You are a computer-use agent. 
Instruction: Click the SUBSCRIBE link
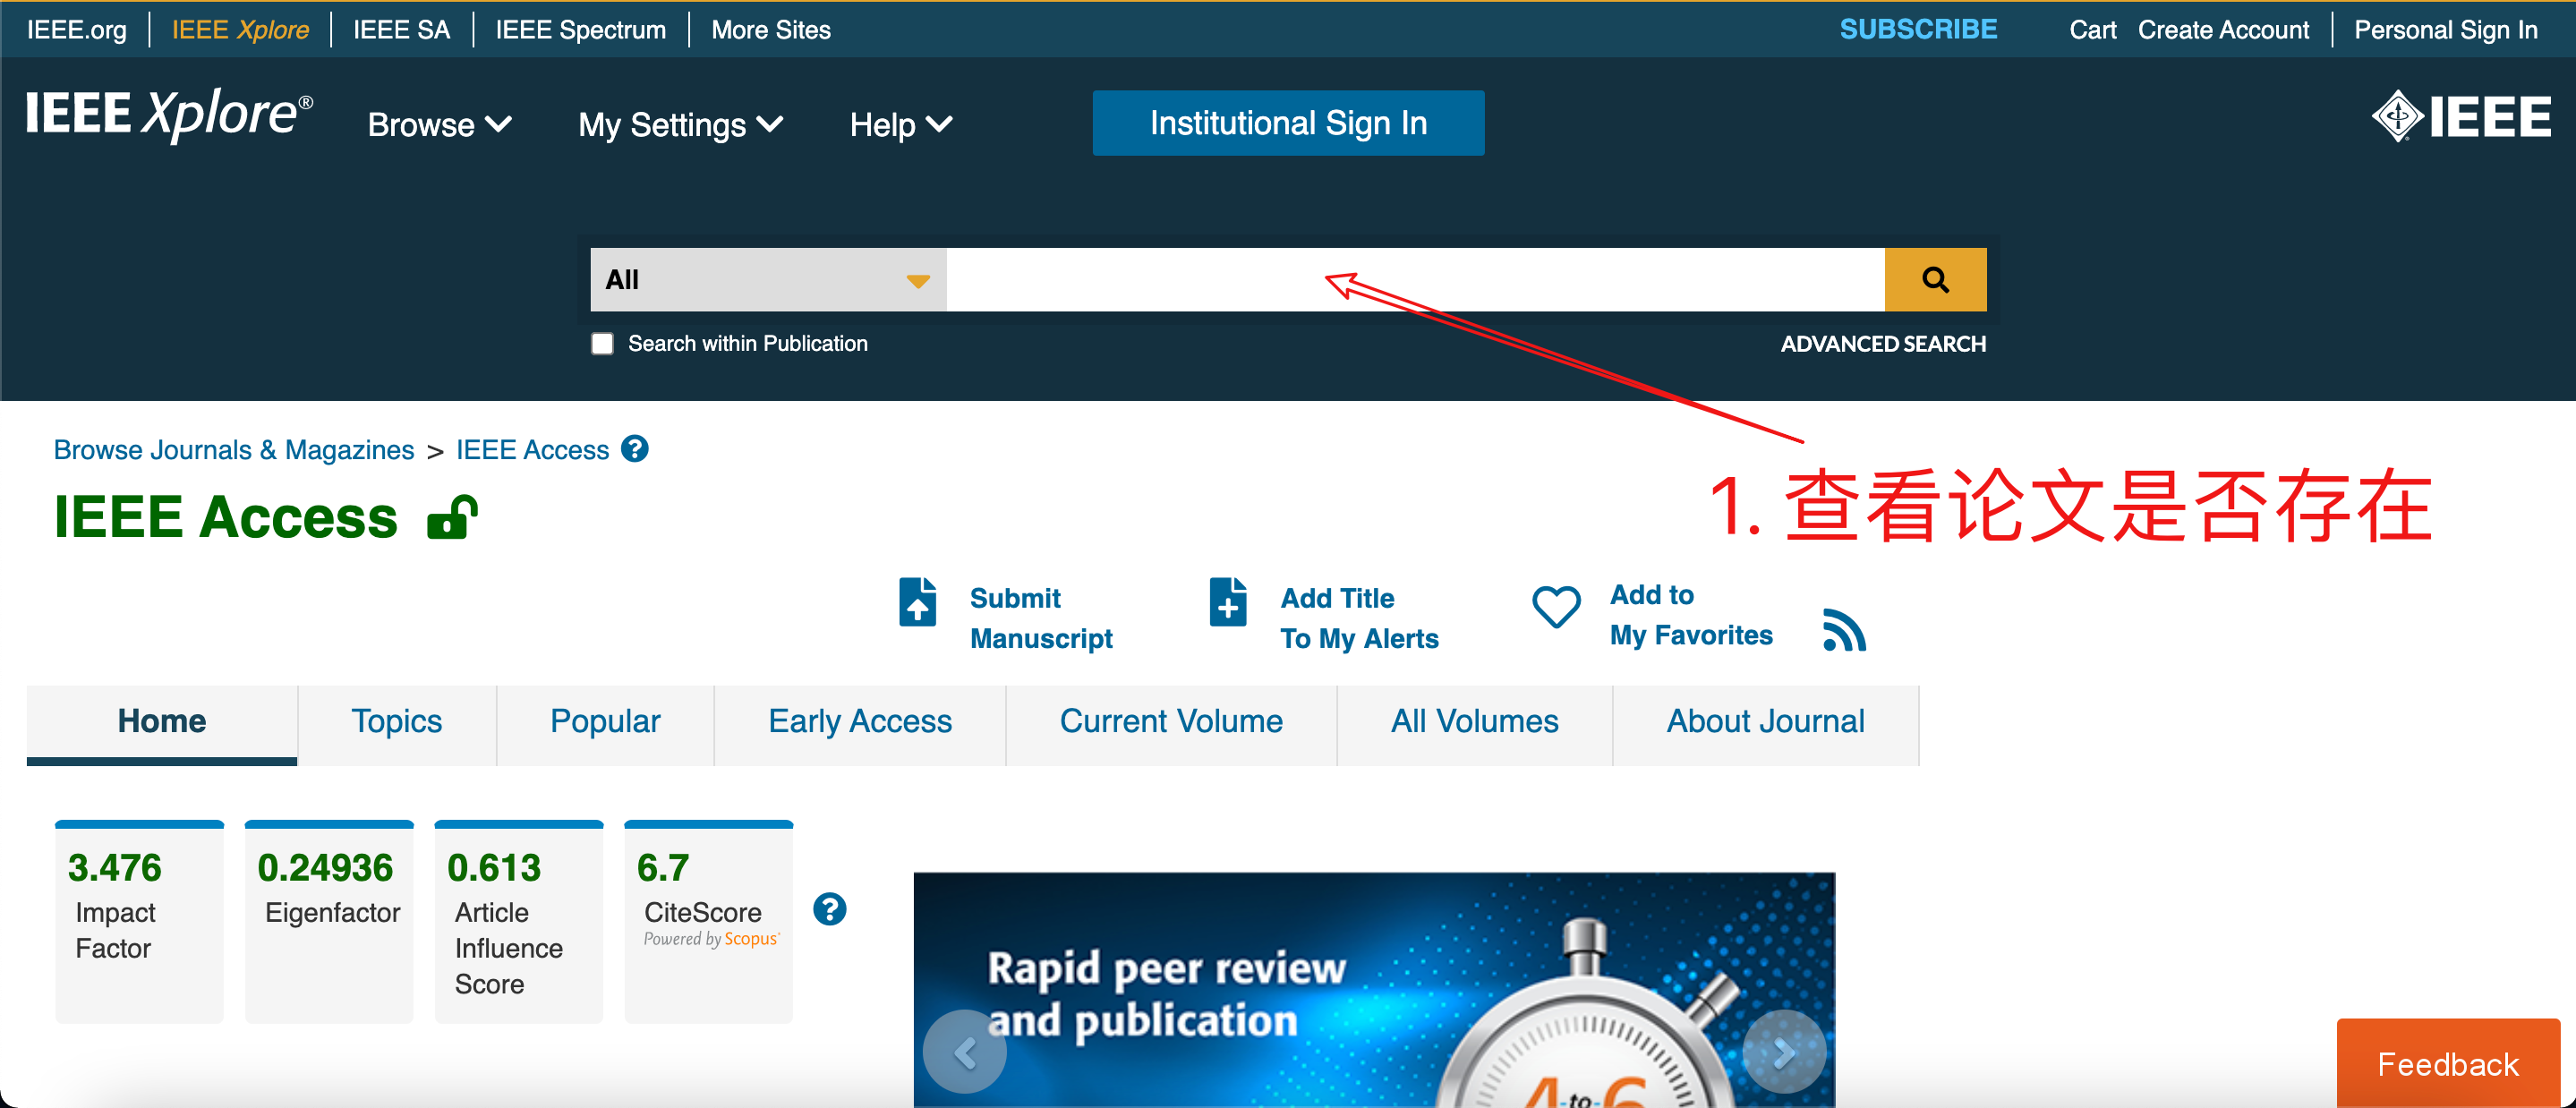[x=1918, y=30]
